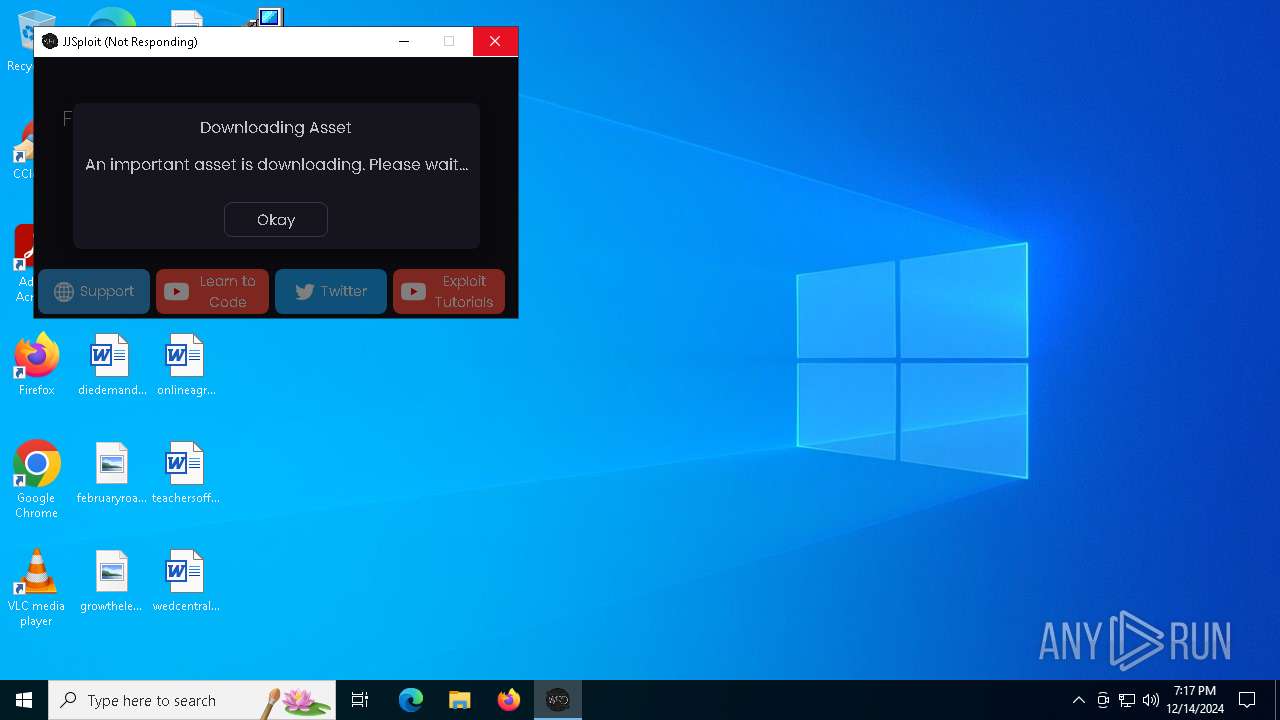The width and height of the screenshot is (1280, 720).
Task: Click the volume speaker tray icon
Action: tap(1151, 700)
